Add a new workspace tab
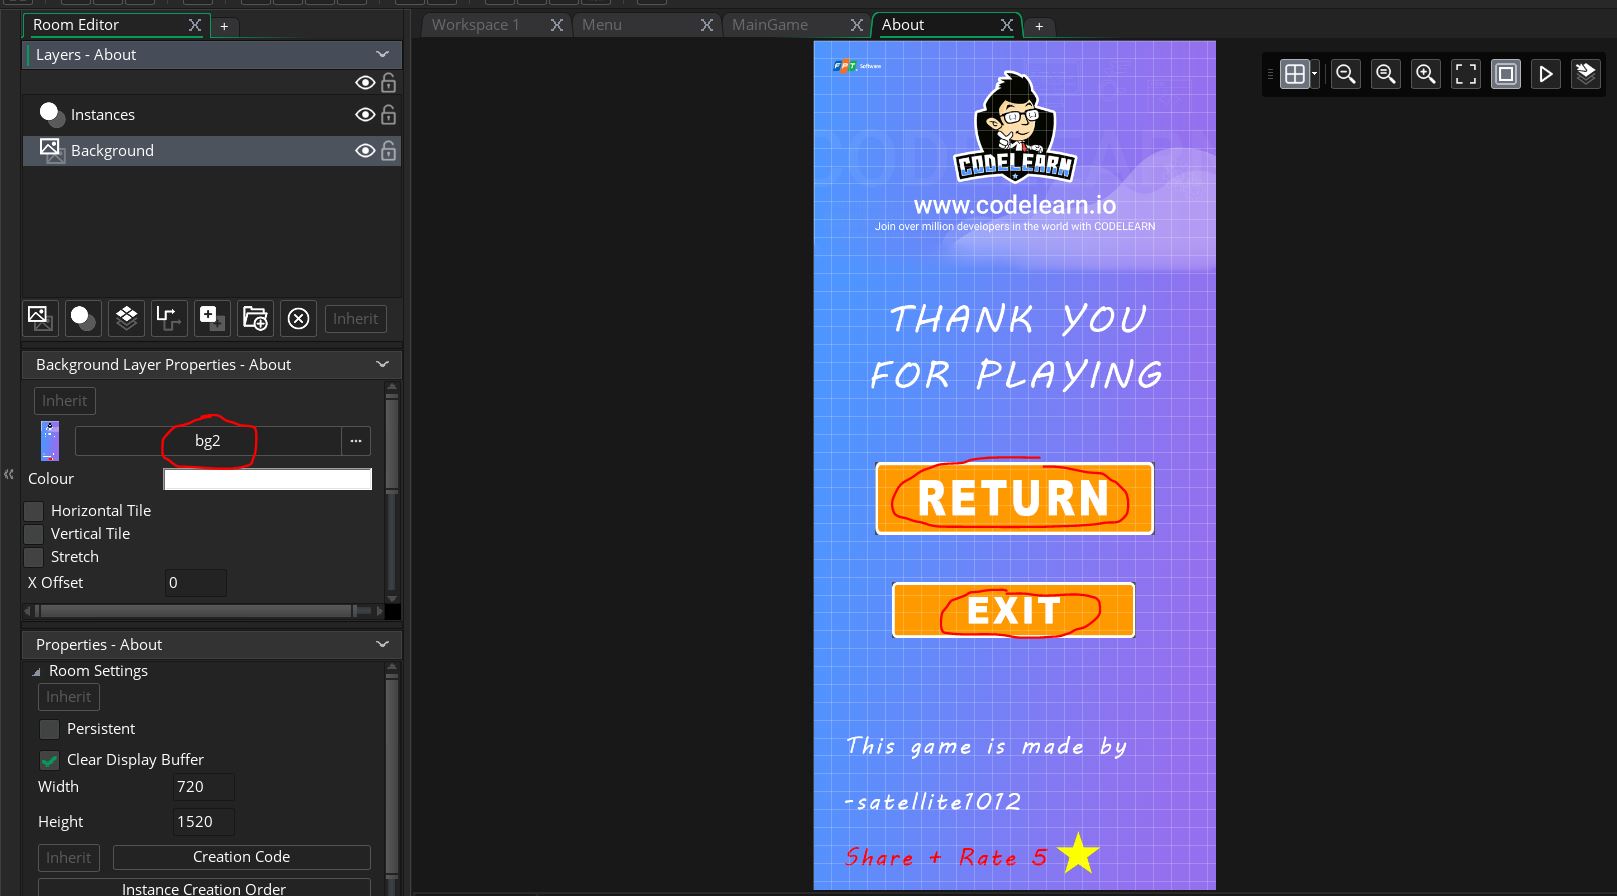 coord(1039,26)
